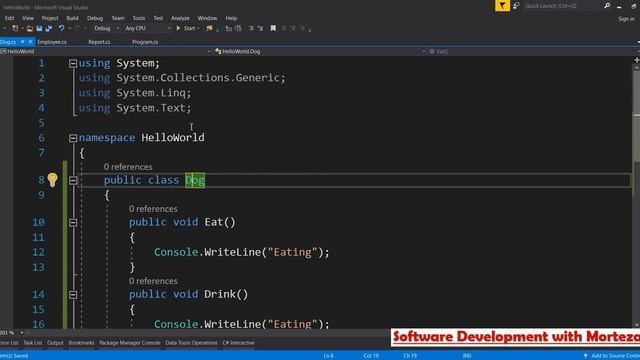
Task: Open the Task List panel tab
Action: [33, 343]
